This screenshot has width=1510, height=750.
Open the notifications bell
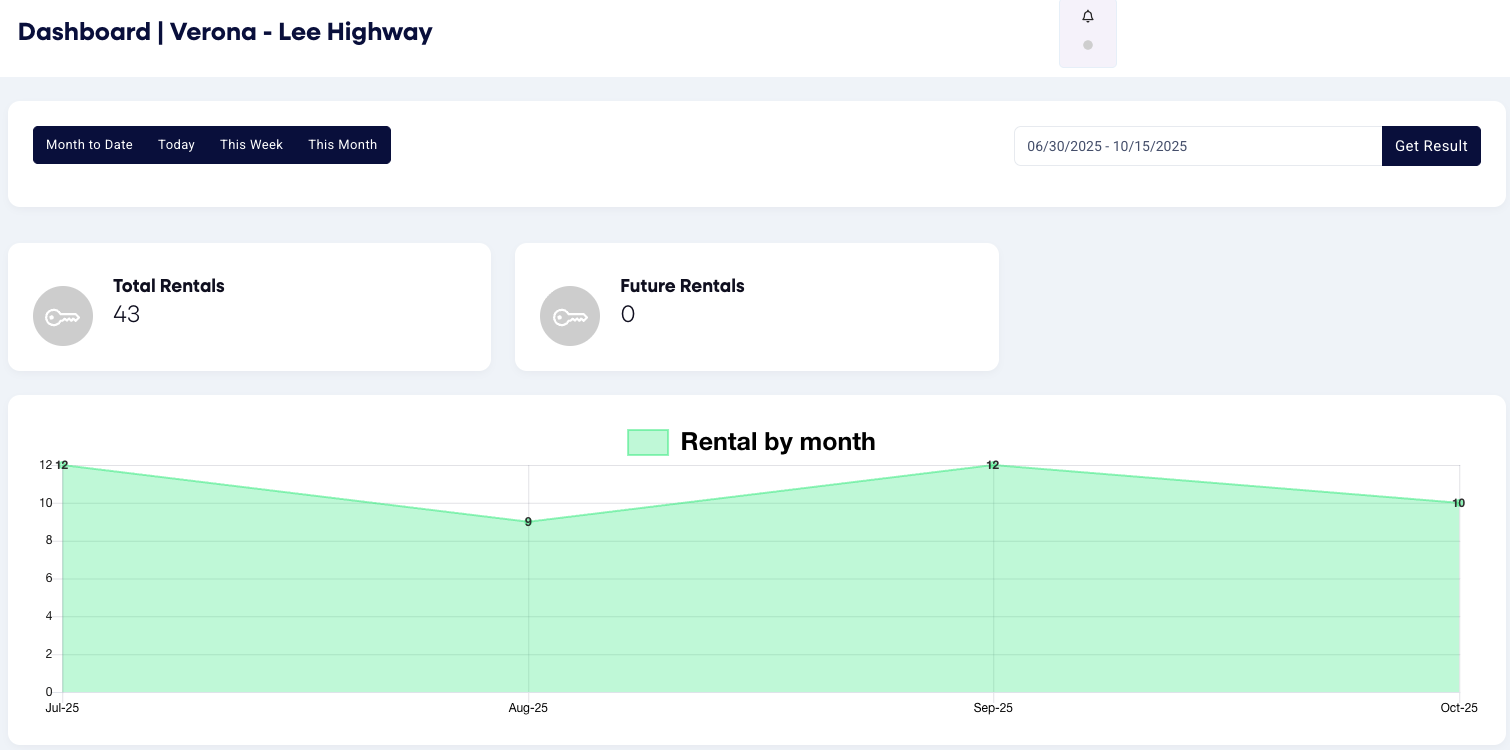[x=1088, y=16]
